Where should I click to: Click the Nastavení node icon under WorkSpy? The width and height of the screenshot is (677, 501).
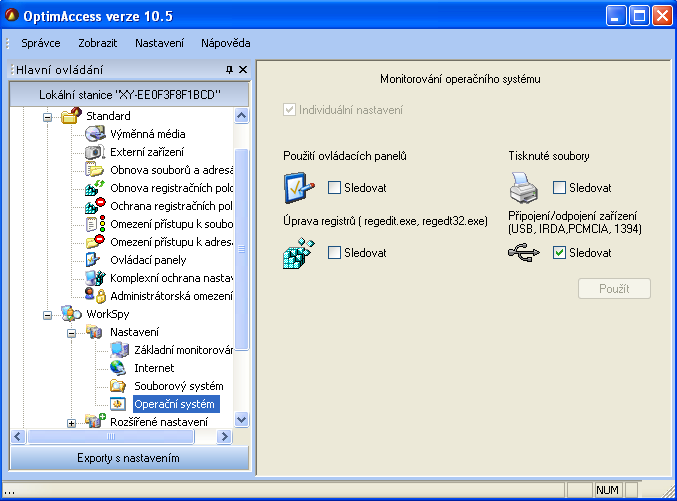94,332
